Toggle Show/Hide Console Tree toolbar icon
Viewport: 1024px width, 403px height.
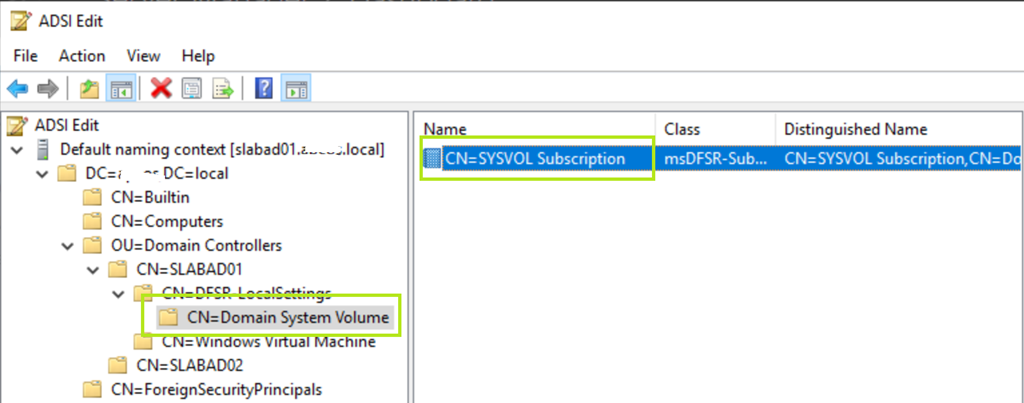point(120,89)
